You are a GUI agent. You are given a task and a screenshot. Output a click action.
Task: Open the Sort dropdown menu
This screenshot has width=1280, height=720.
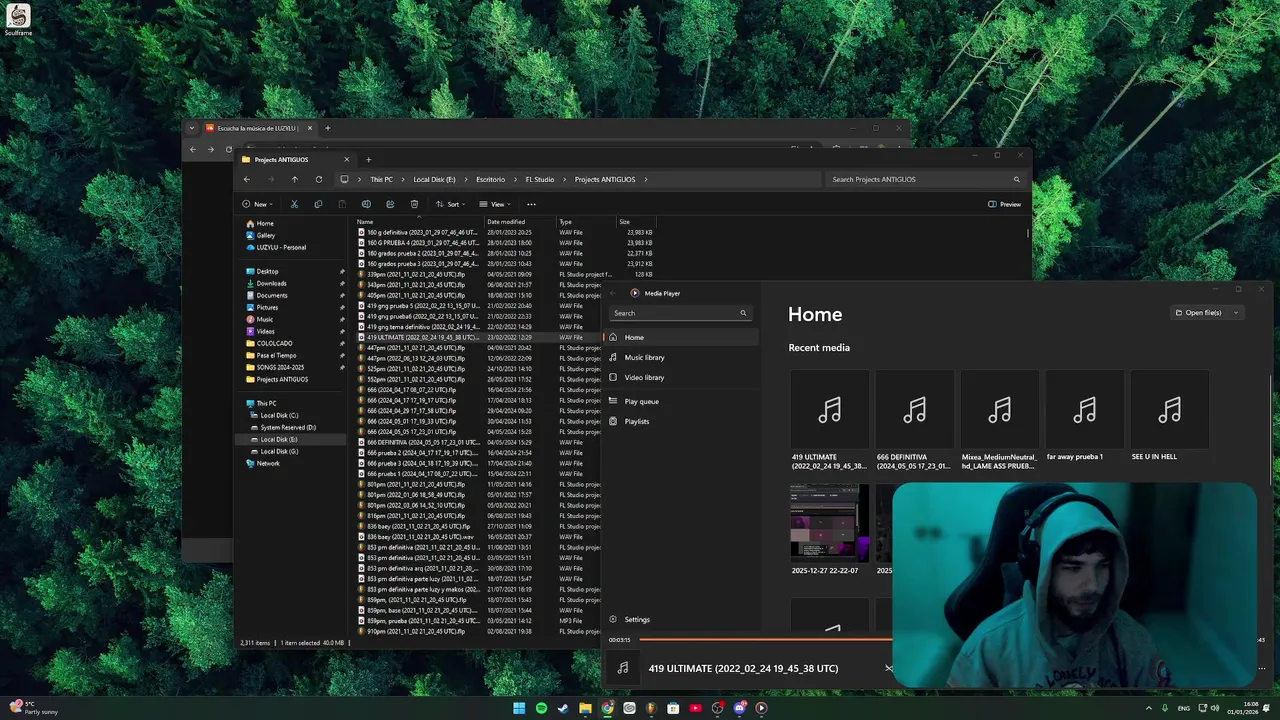pos(450,204)
